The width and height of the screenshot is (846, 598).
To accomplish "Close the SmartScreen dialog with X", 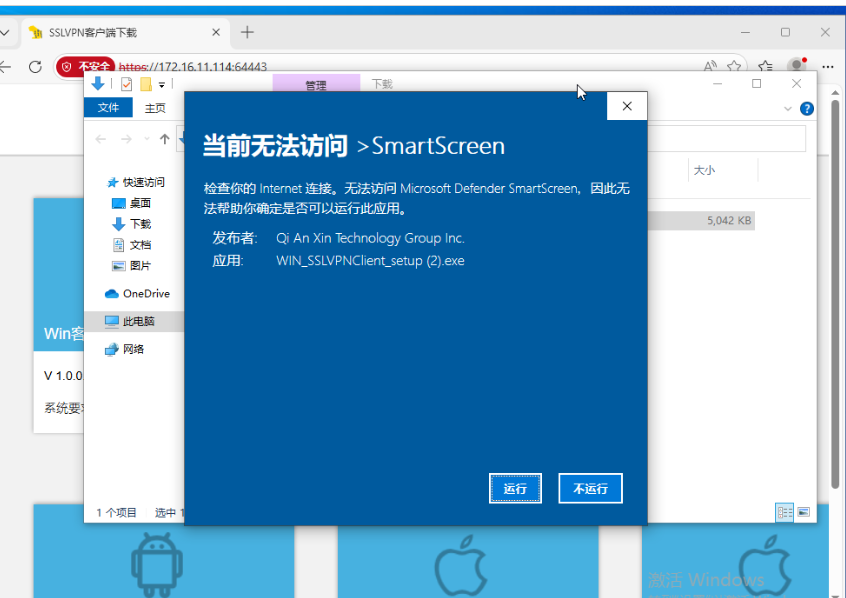I will click(x=627, y=106).
